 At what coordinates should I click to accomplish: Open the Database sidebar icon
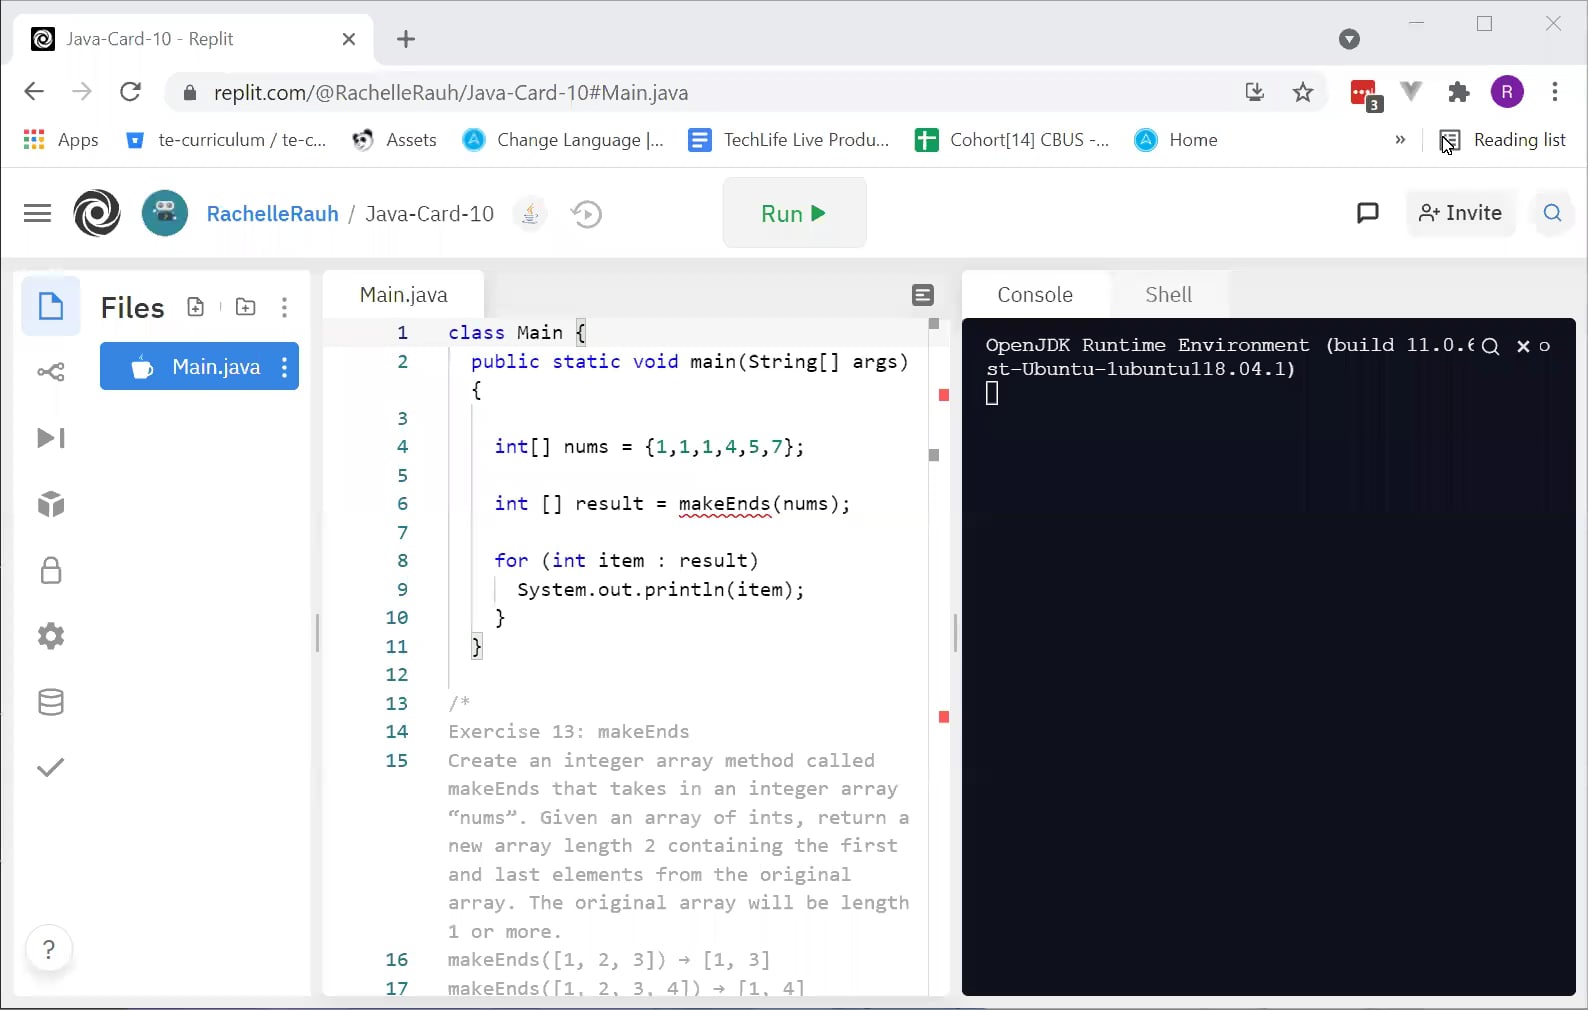[x=51, y=702]
